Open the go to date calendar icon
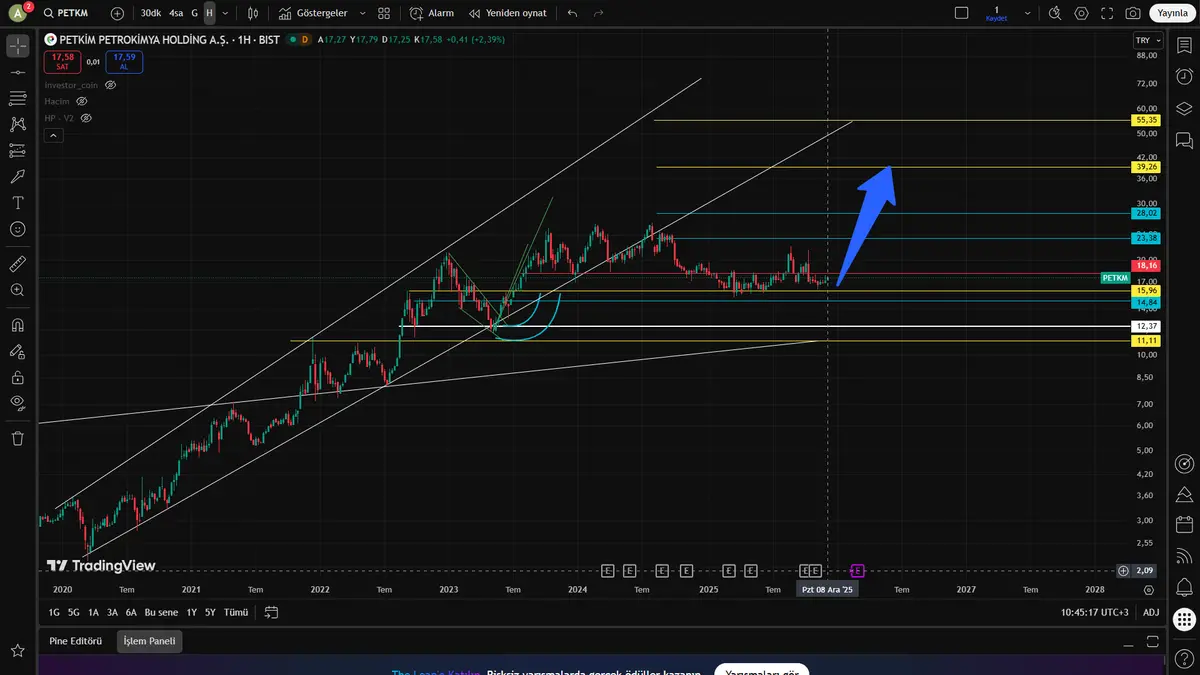Viewport: 1200px width, 675px height. pyautogui.click(x=271, y=612)
